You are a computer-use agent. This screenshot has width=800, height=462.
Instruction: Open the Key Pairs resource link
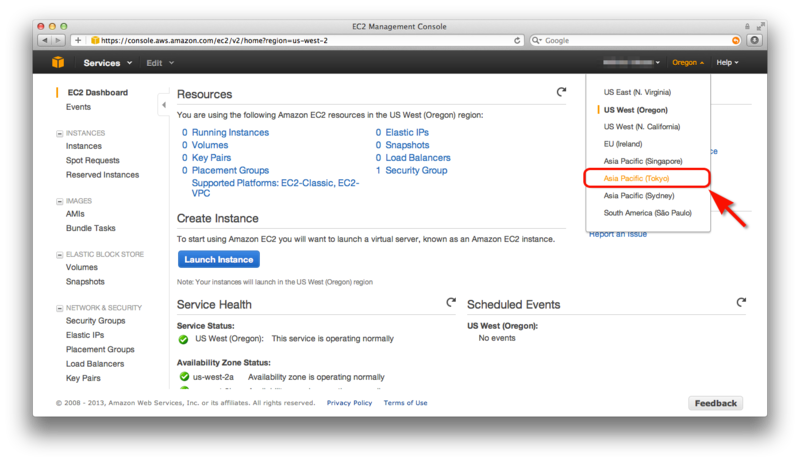click(211, 158)
